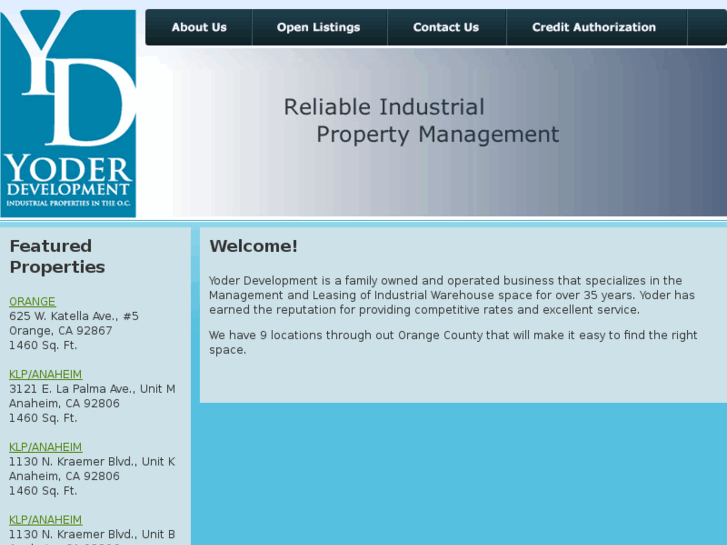Go to Open Listings page

pos(319,27)
